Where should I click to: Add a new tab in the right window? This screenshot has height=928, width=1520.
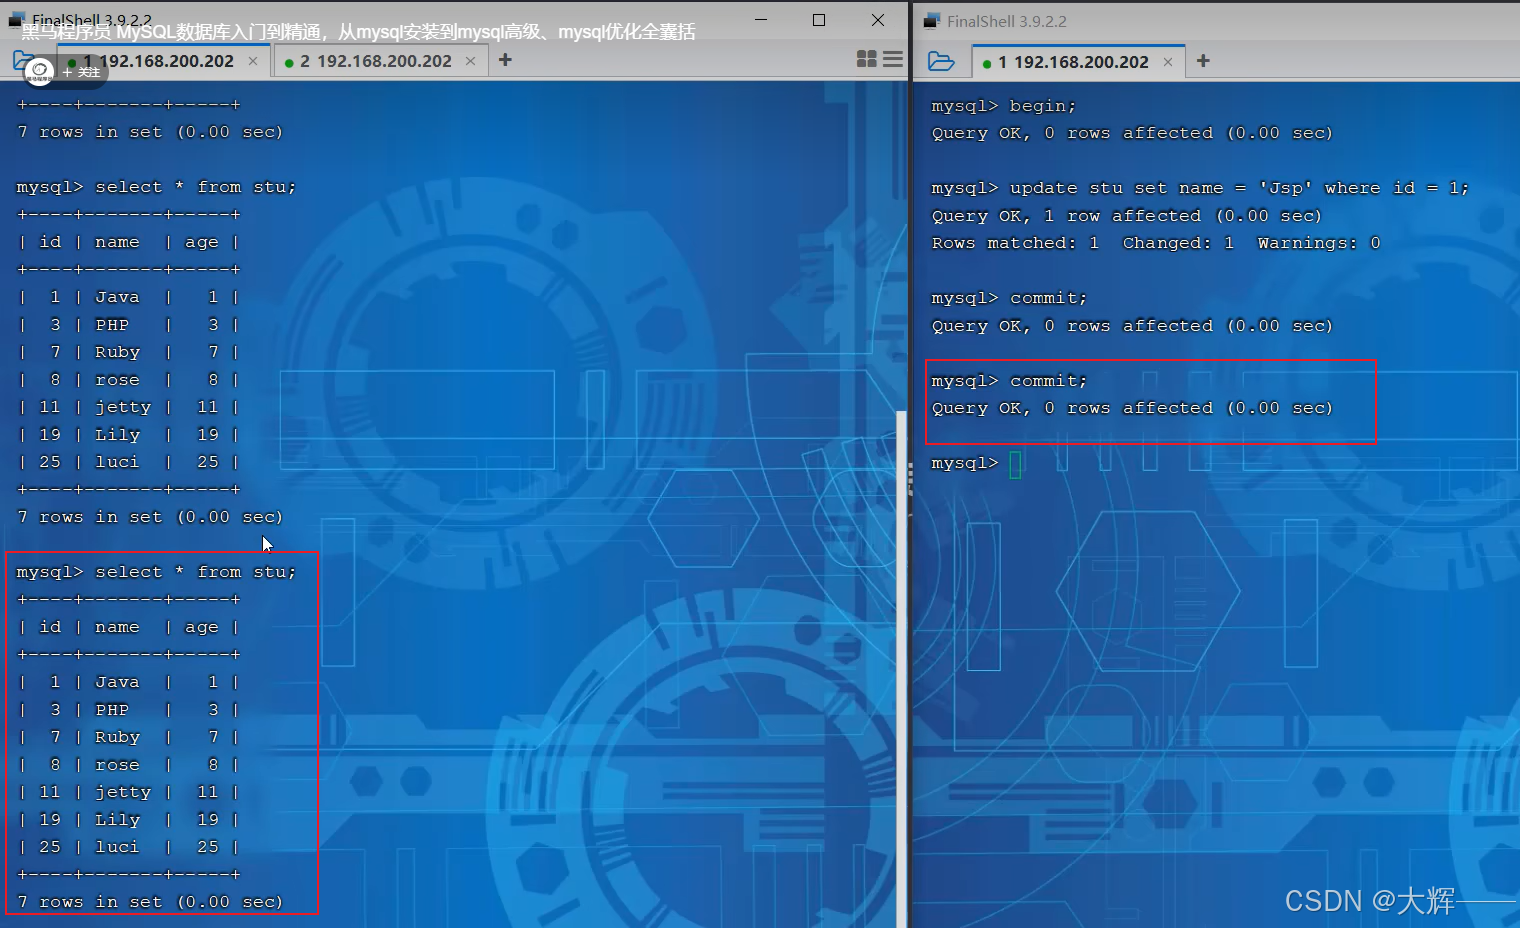point(1203,61)
